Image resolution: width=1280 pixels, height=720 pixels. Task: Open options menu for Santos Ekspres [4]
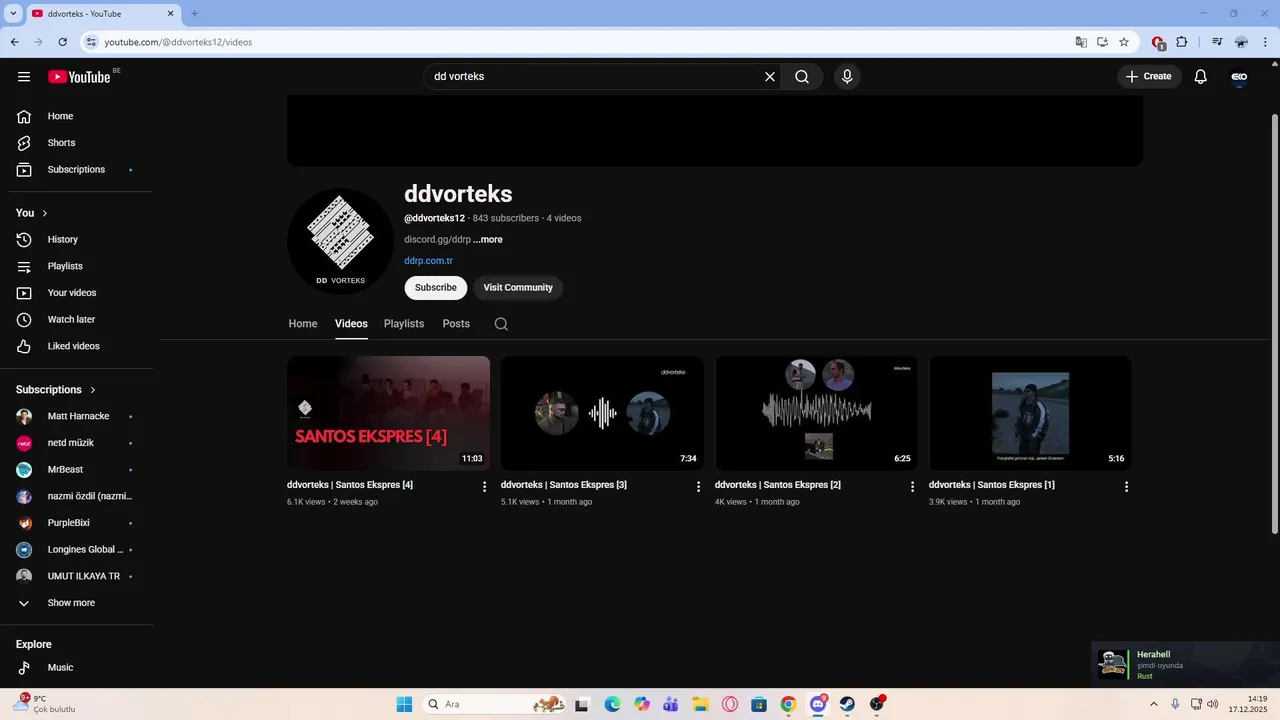pyautogui.click(x=485, y=487)
